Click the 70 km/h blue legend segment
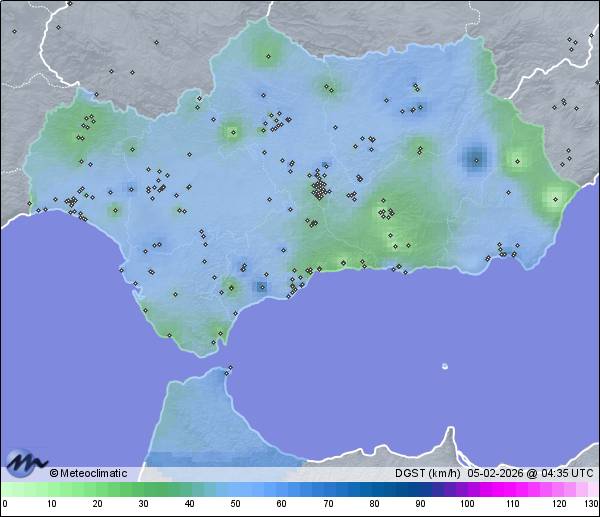The height and width of the screenshot is (517, 600). (327, 489)
